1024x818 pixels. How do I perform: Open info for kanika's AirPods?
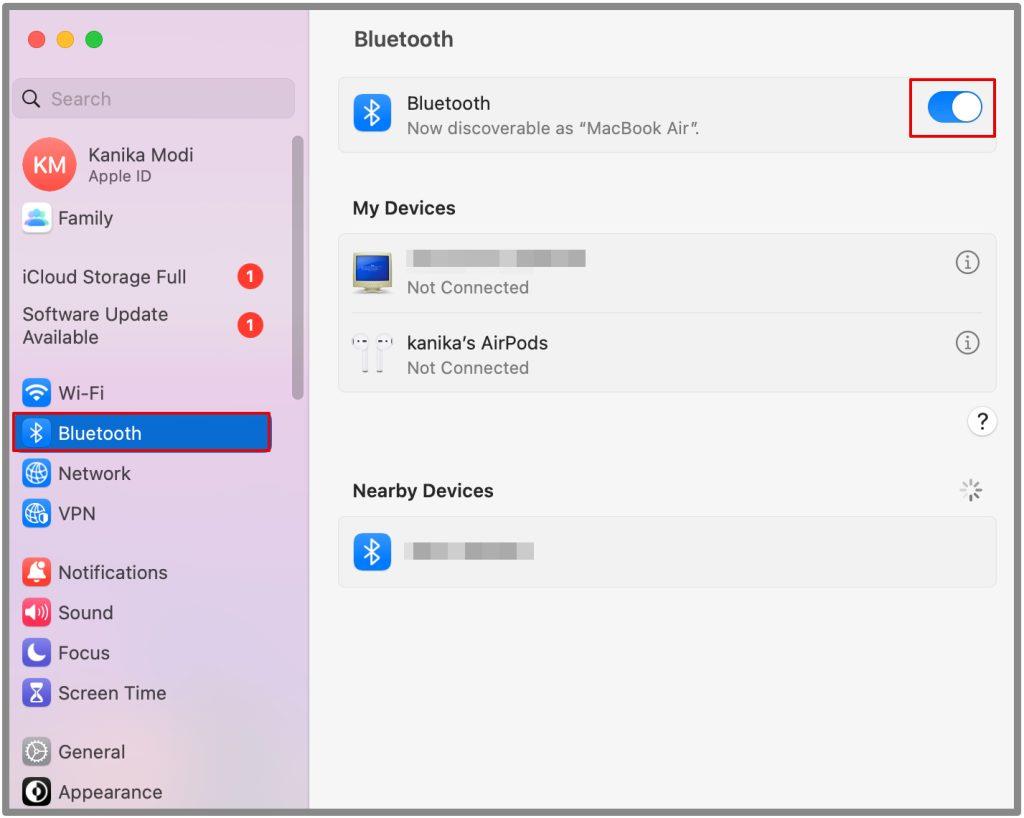point(967,342)
